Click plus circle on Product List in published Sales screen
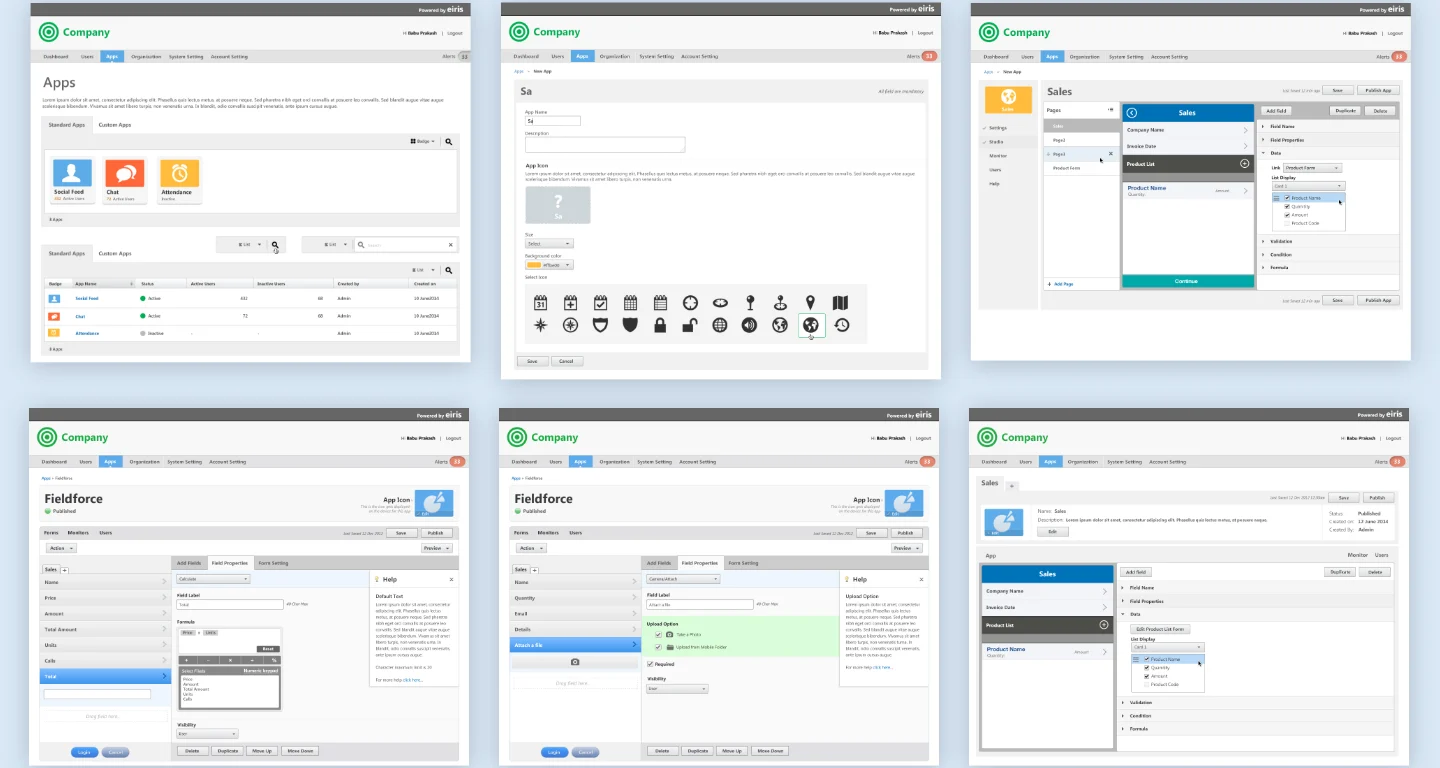Image resolution: width=1440 pixels, height=768 pixels. click(x=1104, y=625)
